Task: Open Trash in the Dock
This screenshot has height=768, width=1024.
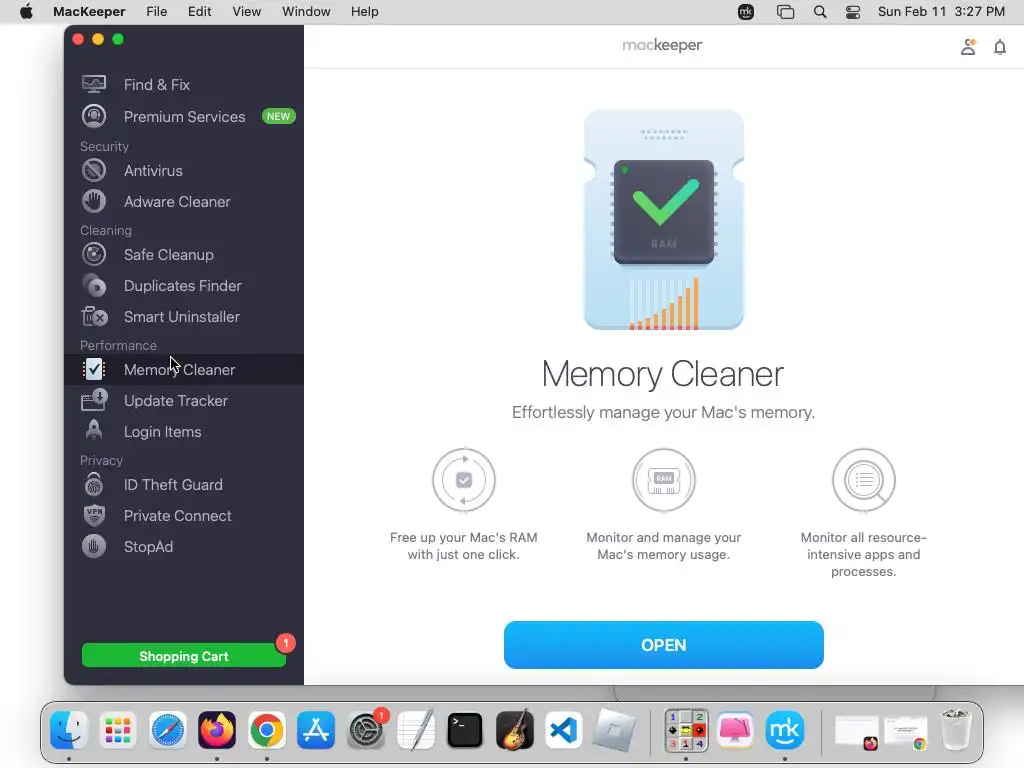Action: click(956, 729)
